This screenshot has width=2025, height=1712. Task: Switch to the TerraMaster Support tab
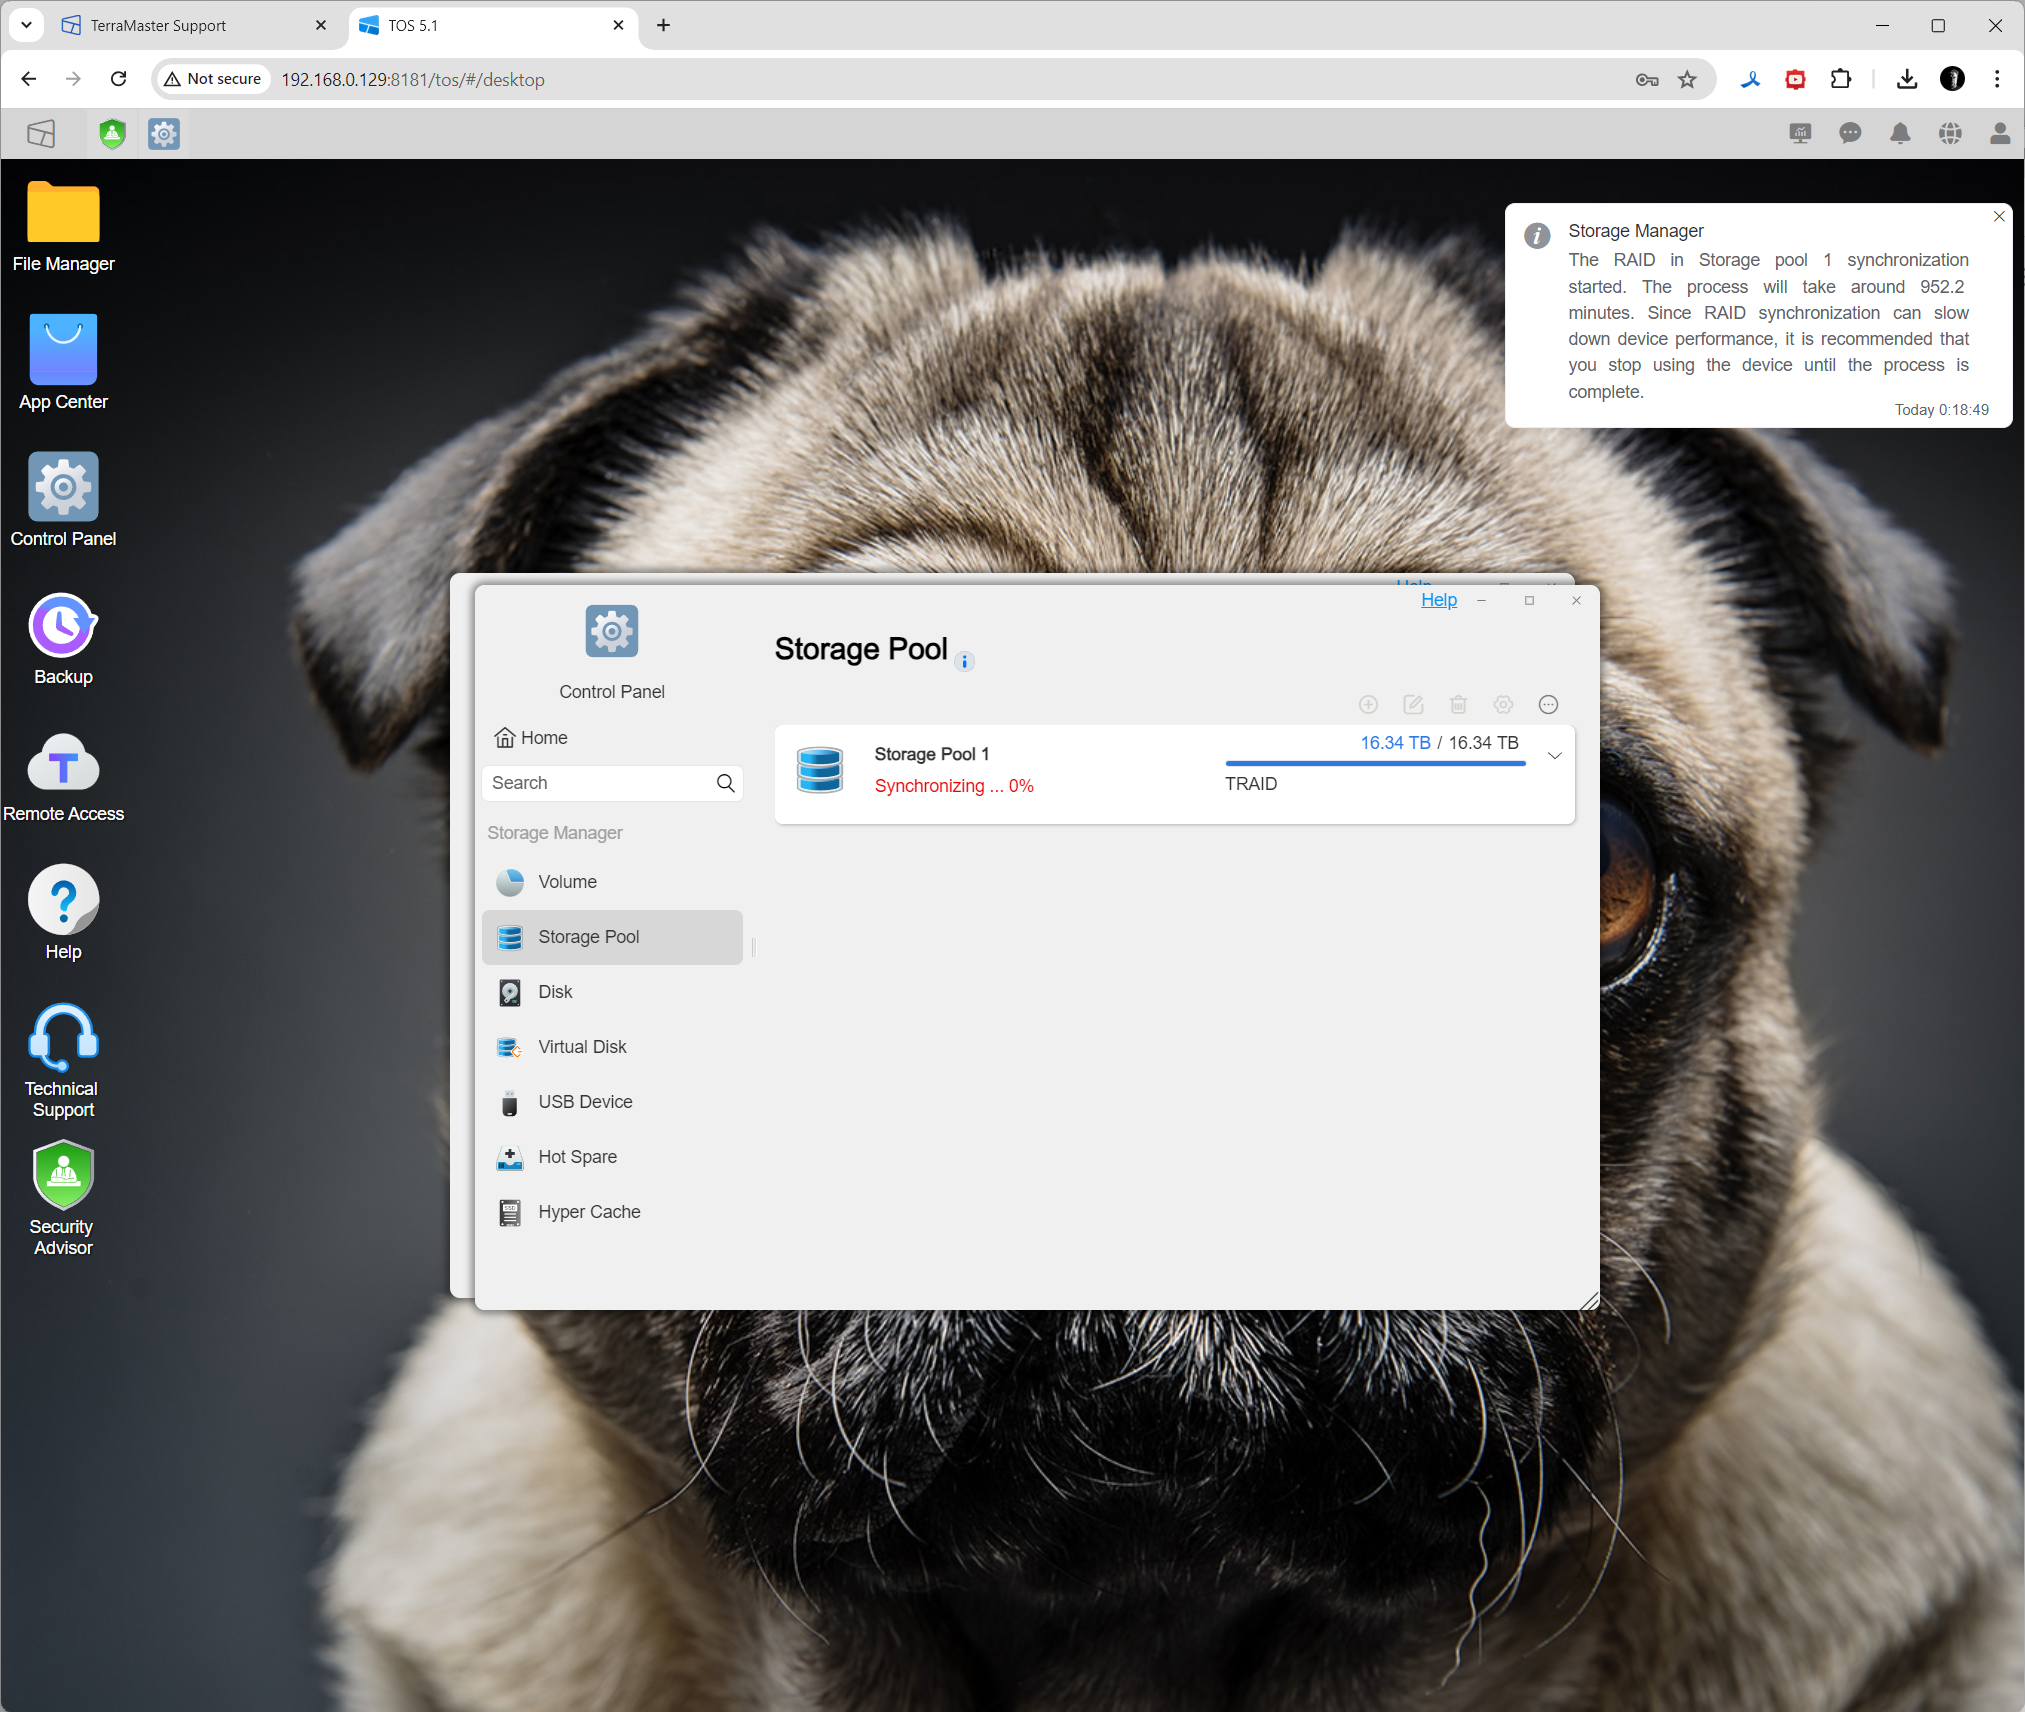tap(160, 25)
